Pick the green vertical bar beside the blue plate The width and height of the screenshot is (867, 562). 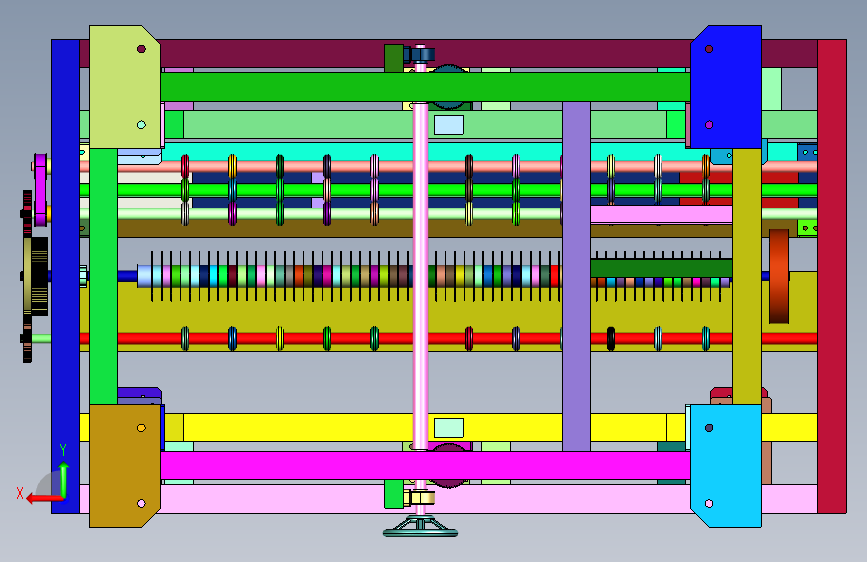103,277
